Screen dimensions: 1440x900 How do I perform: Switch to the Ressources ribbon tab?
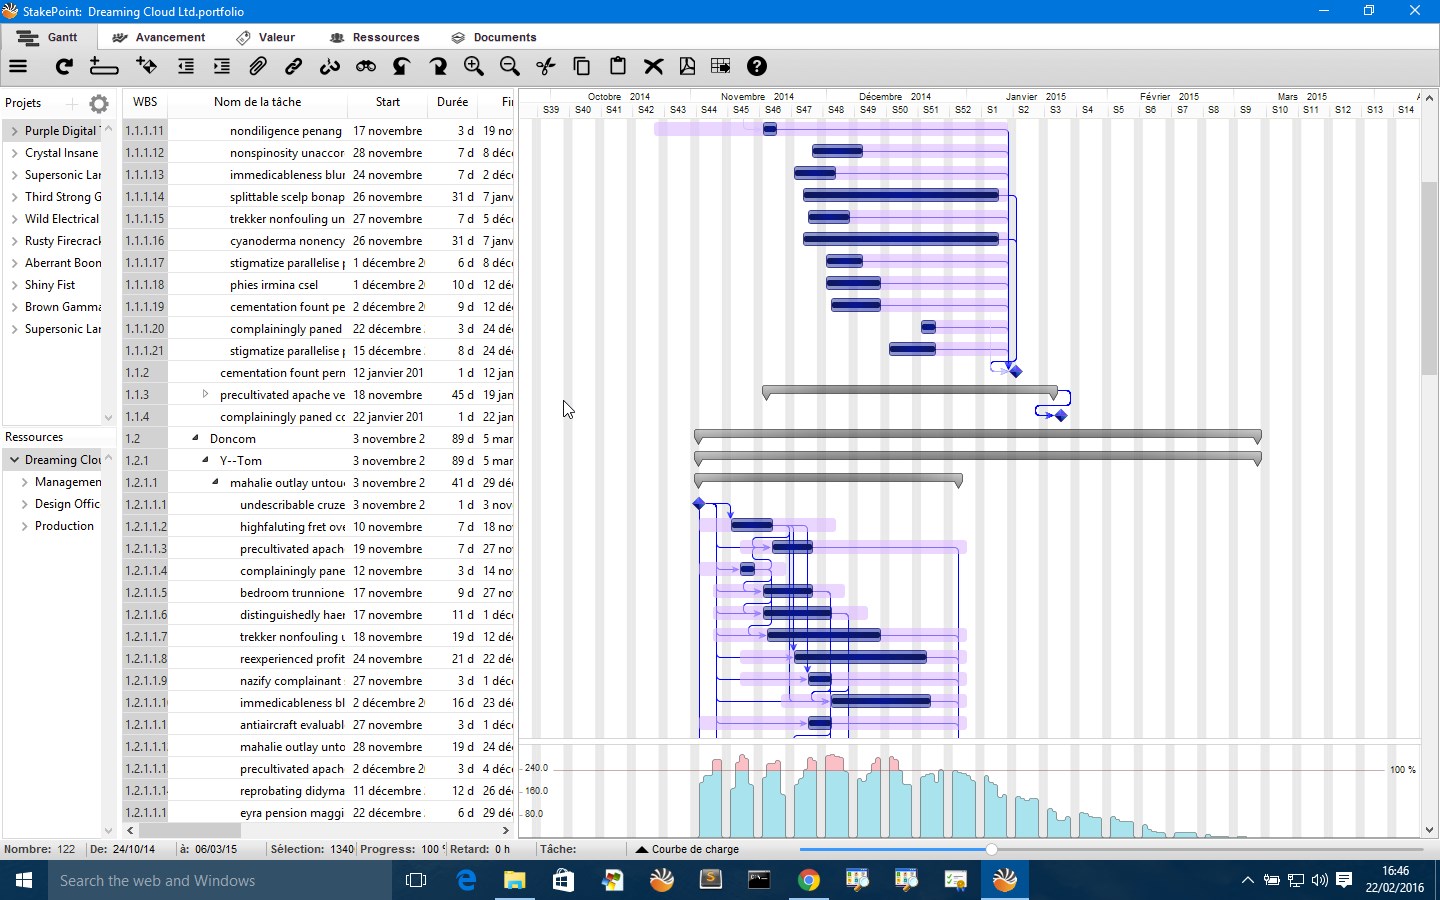click(x=375, y=37)
